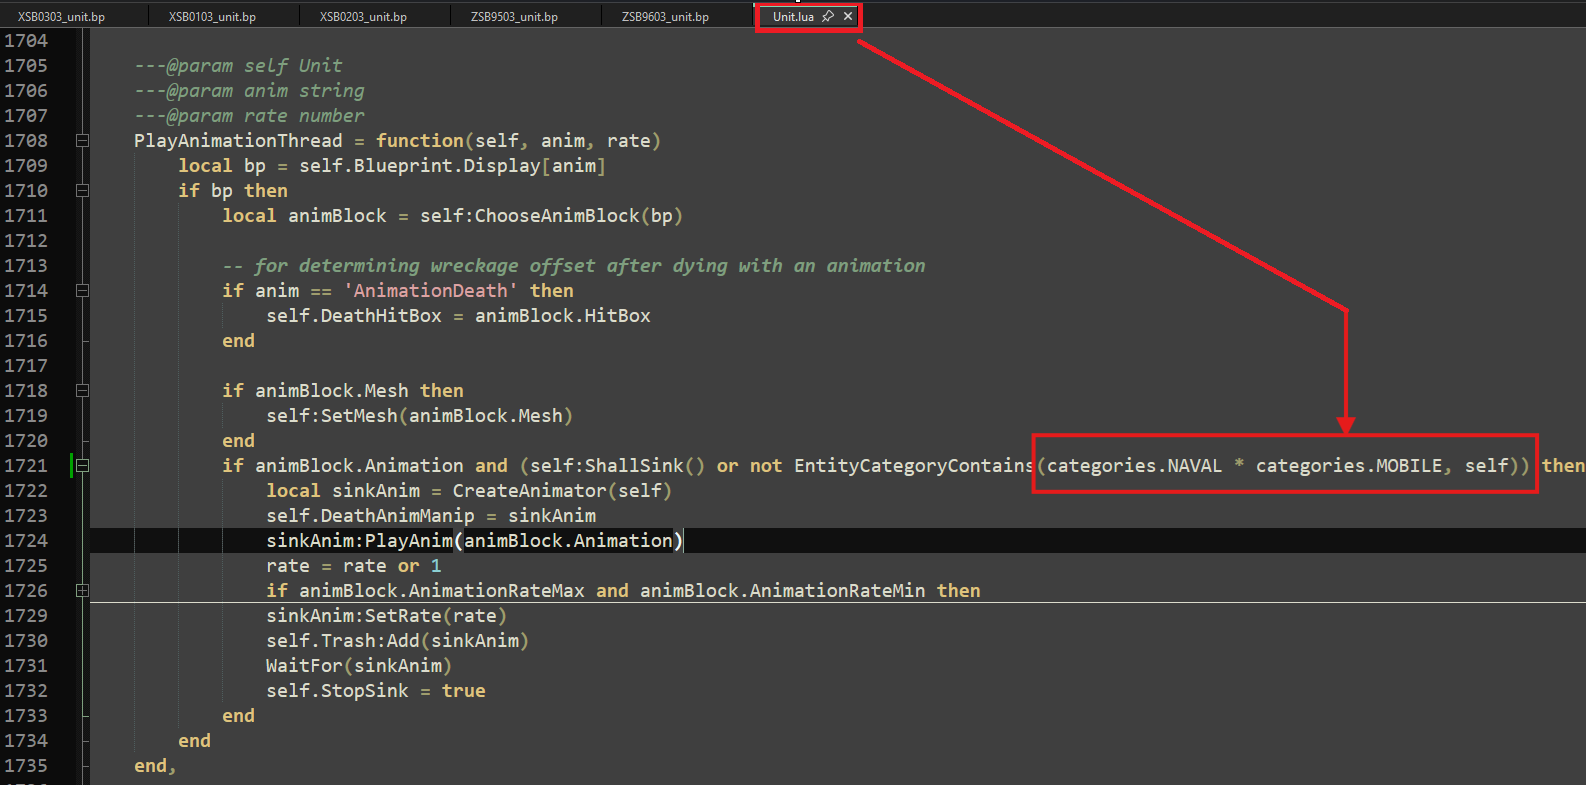Click on 'sinkAnim:SetRate(rate)' line
This screenshot has width=1586, height=785.
[x=387, y=616]
